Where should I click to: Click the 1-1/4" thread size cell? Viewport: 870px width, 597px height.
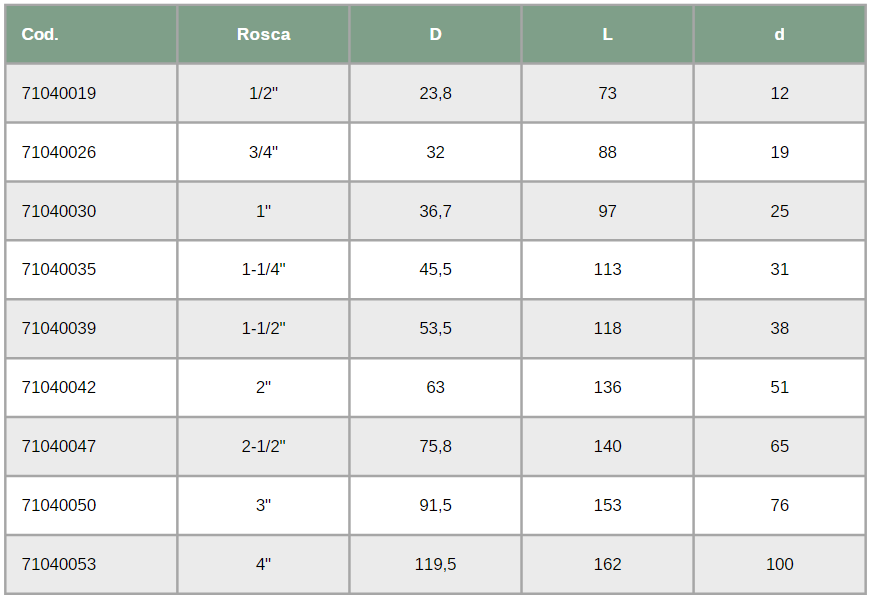tap(264, 269)
